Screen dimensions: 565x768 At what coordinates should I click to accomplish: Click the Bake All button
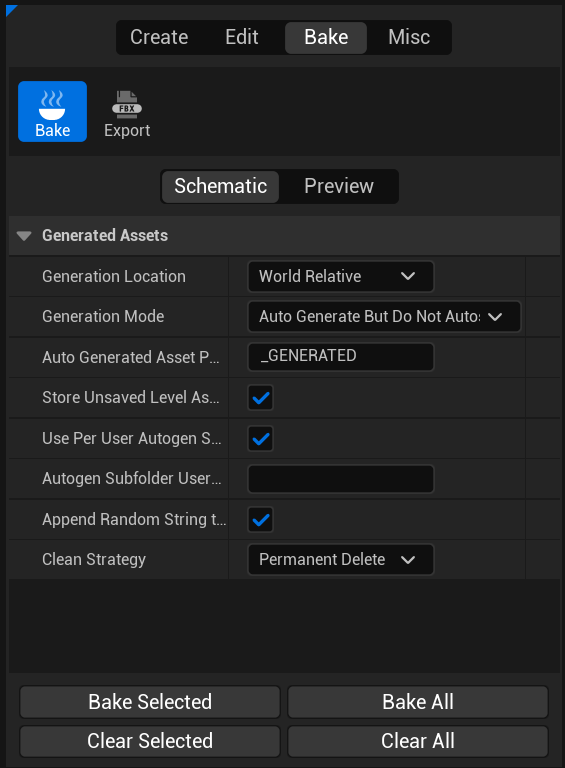point(418,702)
